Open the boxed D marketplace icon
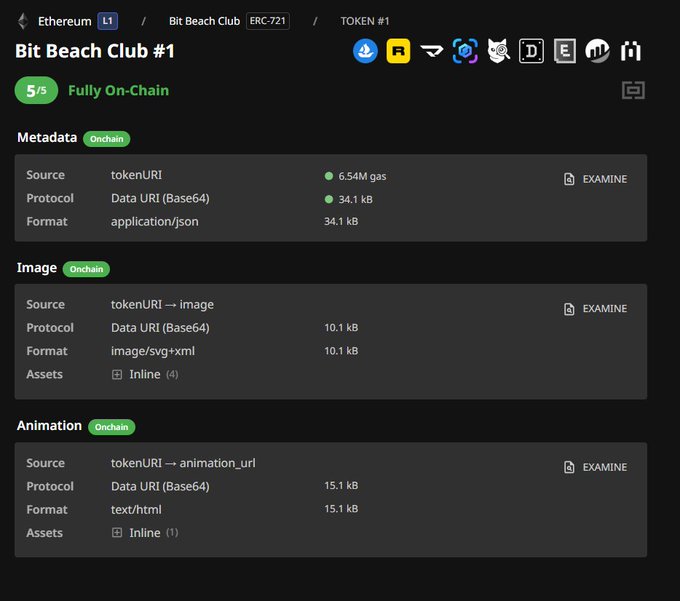 coord(531,51)
